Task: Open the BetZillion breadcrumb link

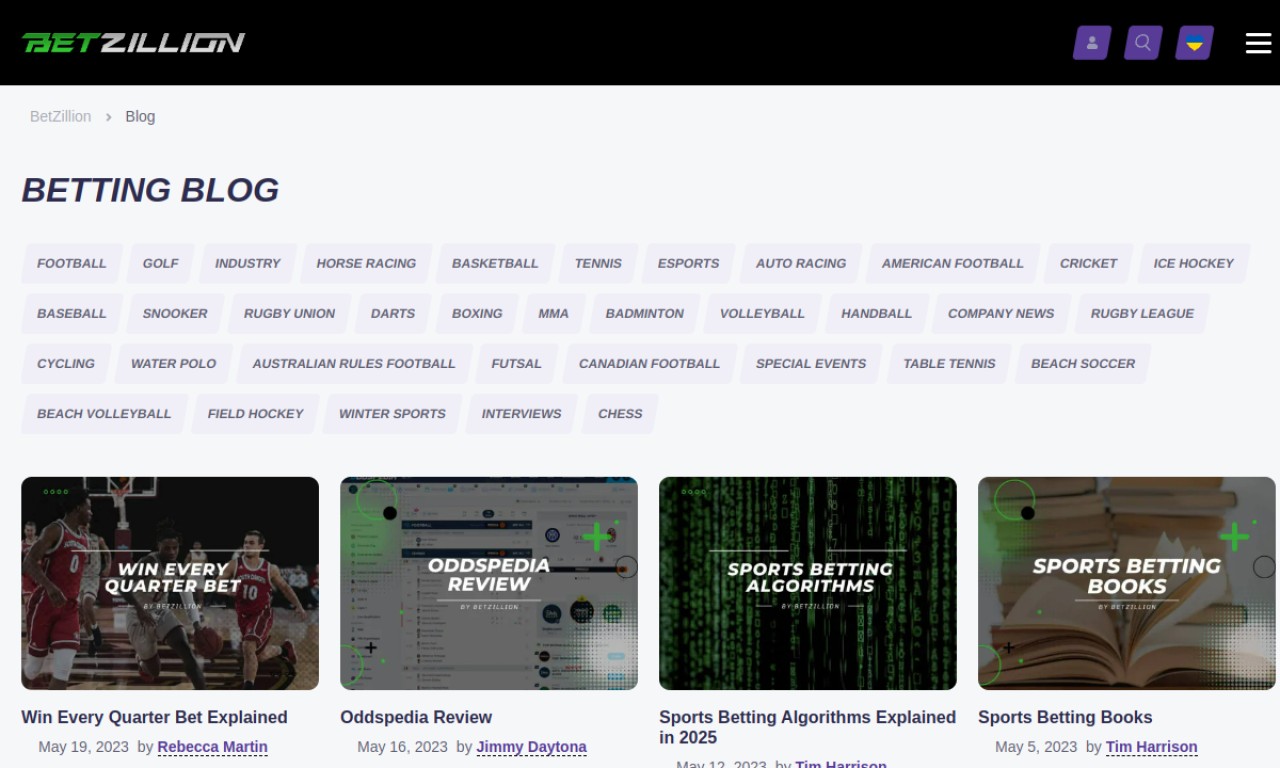Action: pos(60,116)
